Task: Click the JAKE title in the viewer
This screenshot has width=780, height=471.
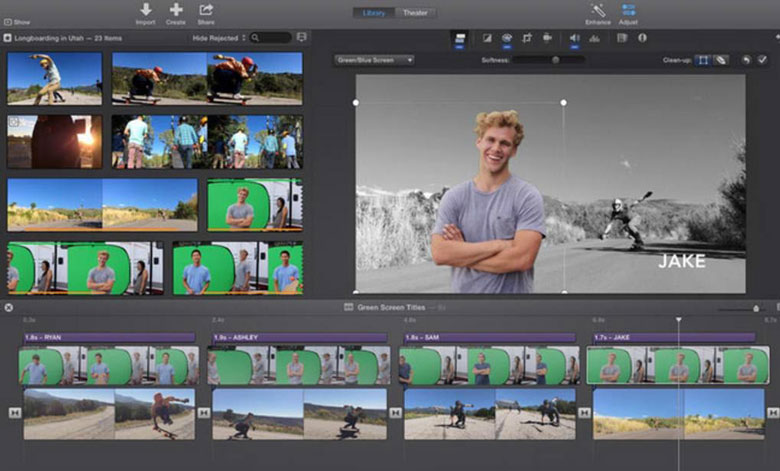Action: (682, 261)
